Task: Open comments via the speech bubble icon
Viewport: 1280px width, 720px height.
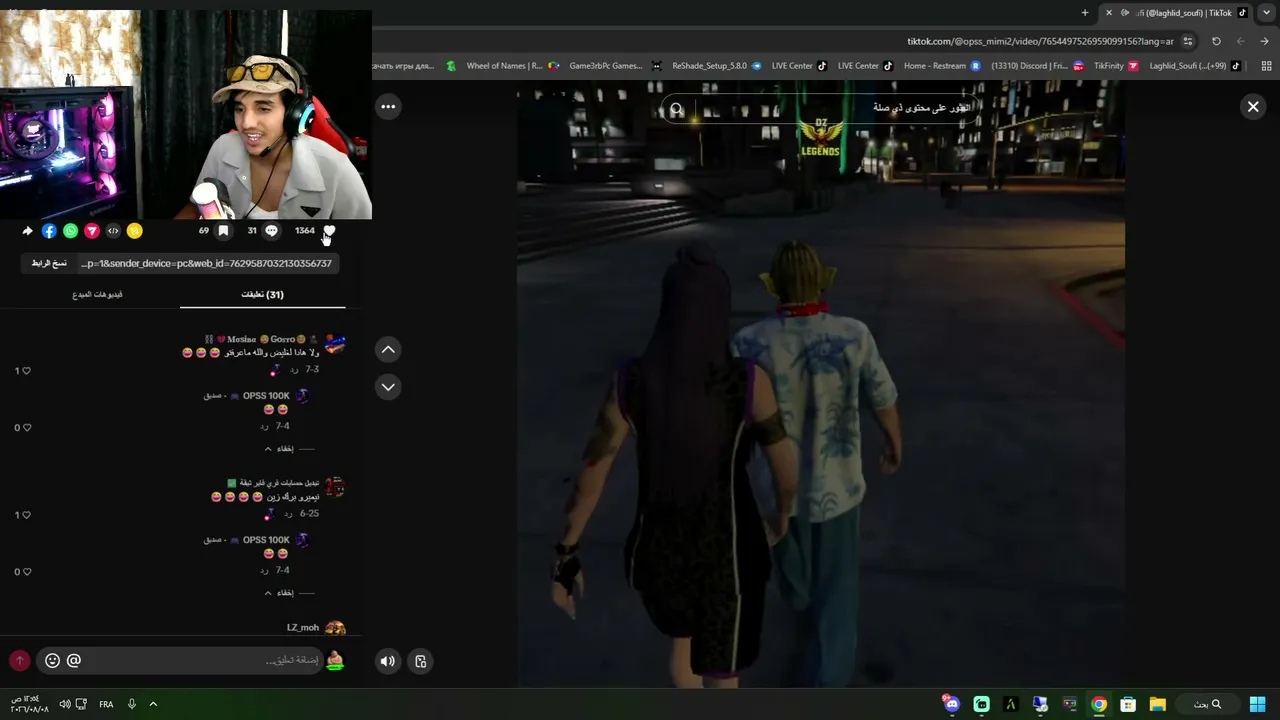Action: 271,230
